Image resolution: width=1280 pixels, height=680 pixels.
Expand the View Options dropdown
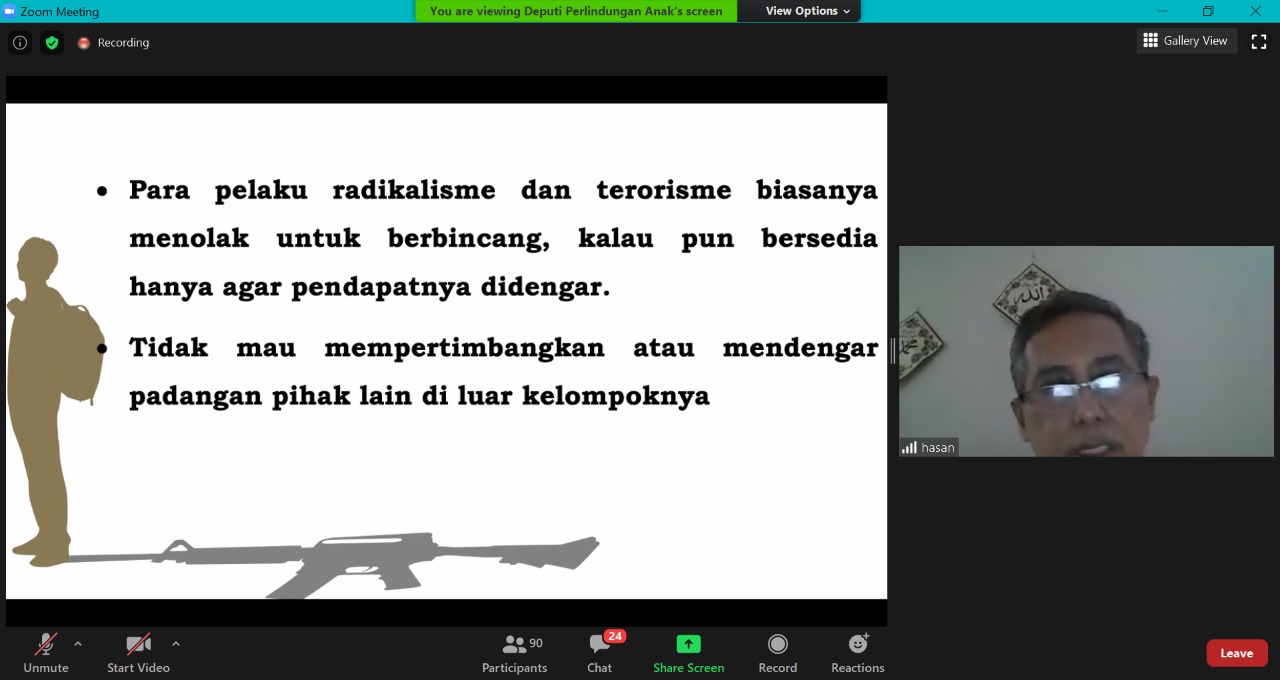pos(807,11)
